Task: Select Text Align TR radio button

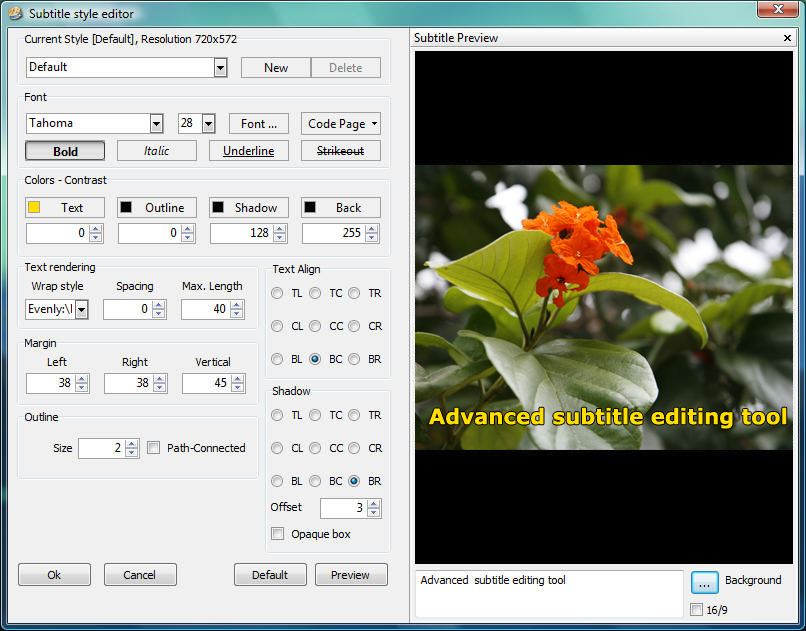Action: pos(354,293)
